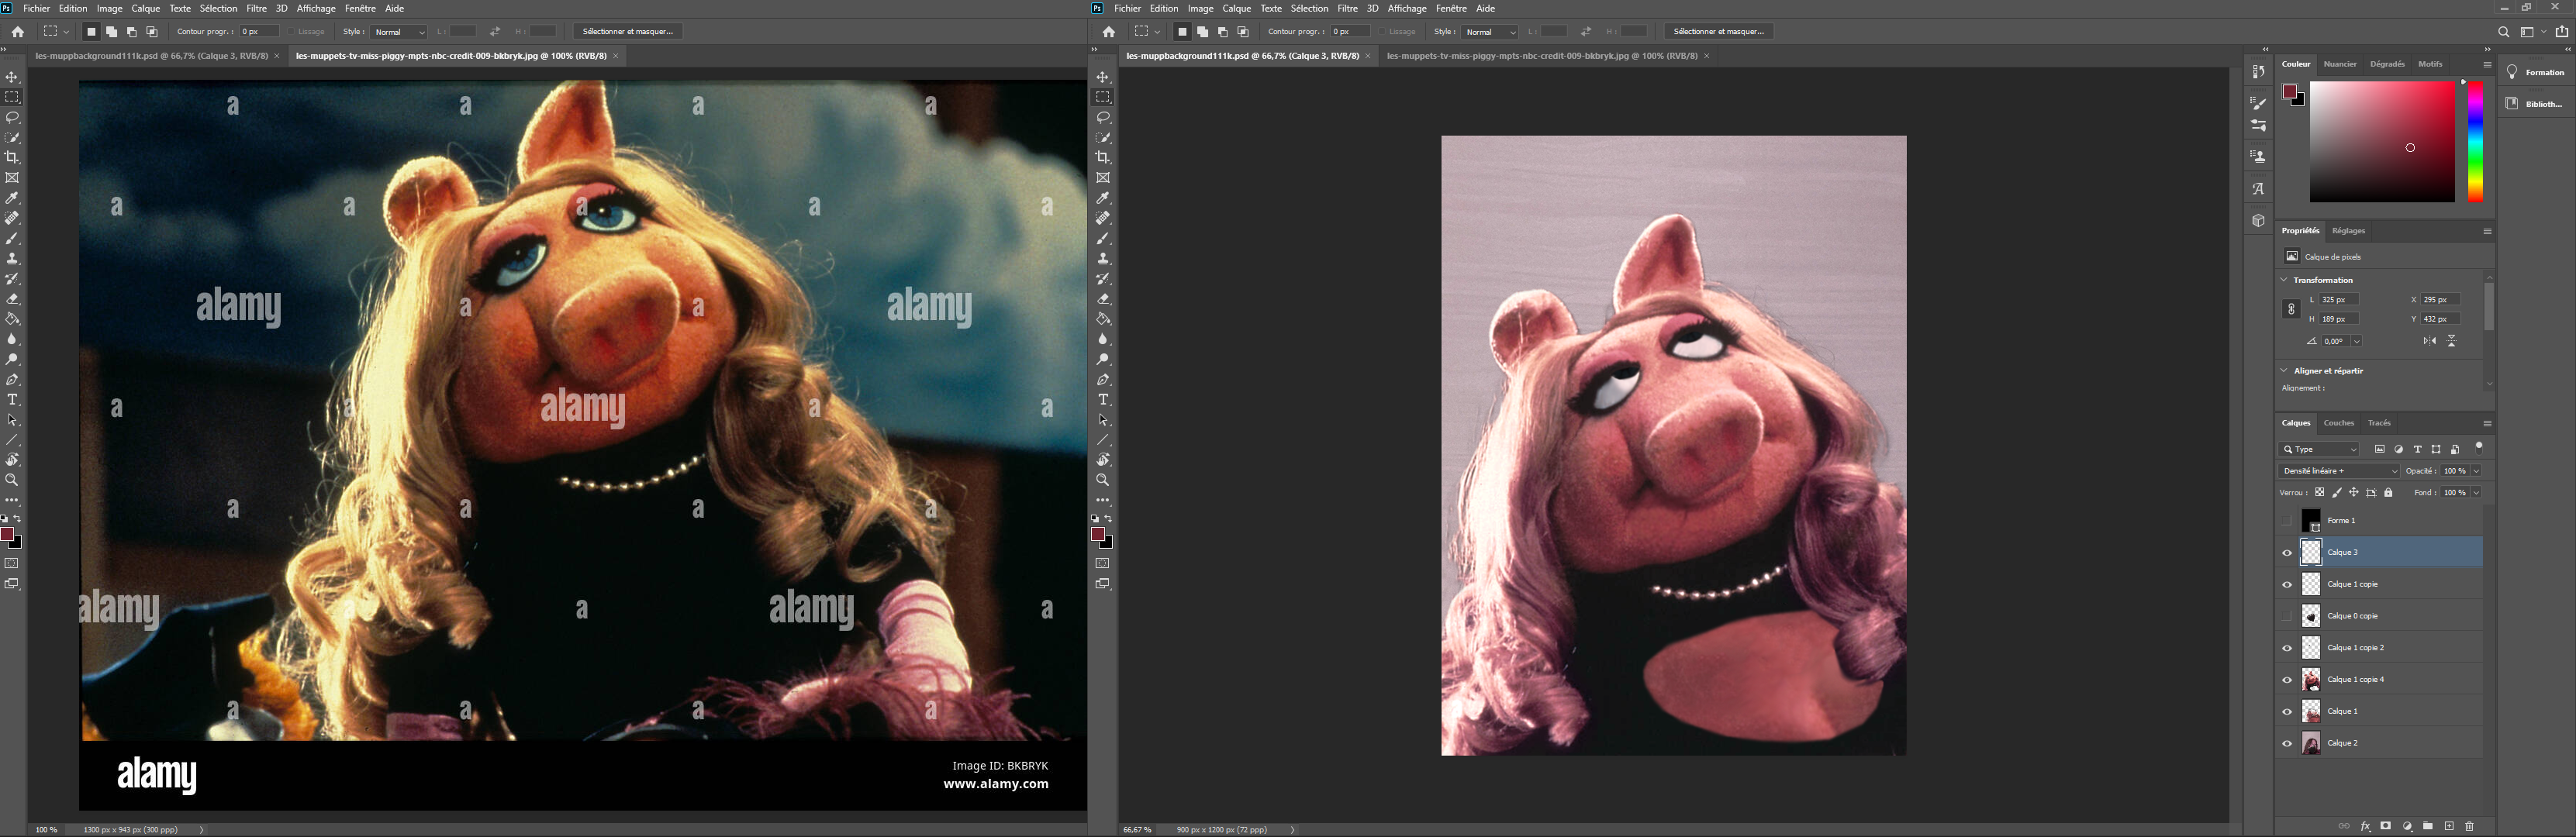Select the Crop tool in right toolbar
Viewport: 2576px width, 837px height.
coord(1103,157)
